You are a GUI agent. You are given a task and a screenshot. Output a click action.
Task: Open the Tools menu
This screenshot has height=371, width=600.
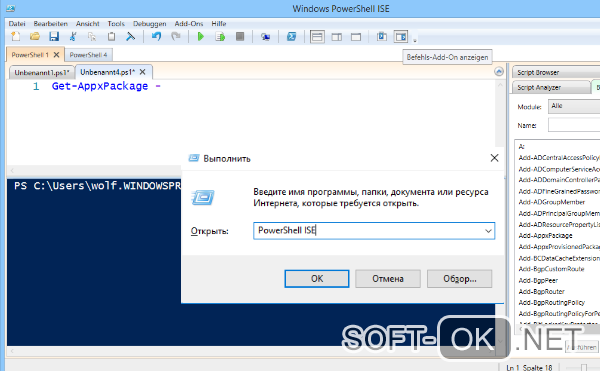click(116, 24)
